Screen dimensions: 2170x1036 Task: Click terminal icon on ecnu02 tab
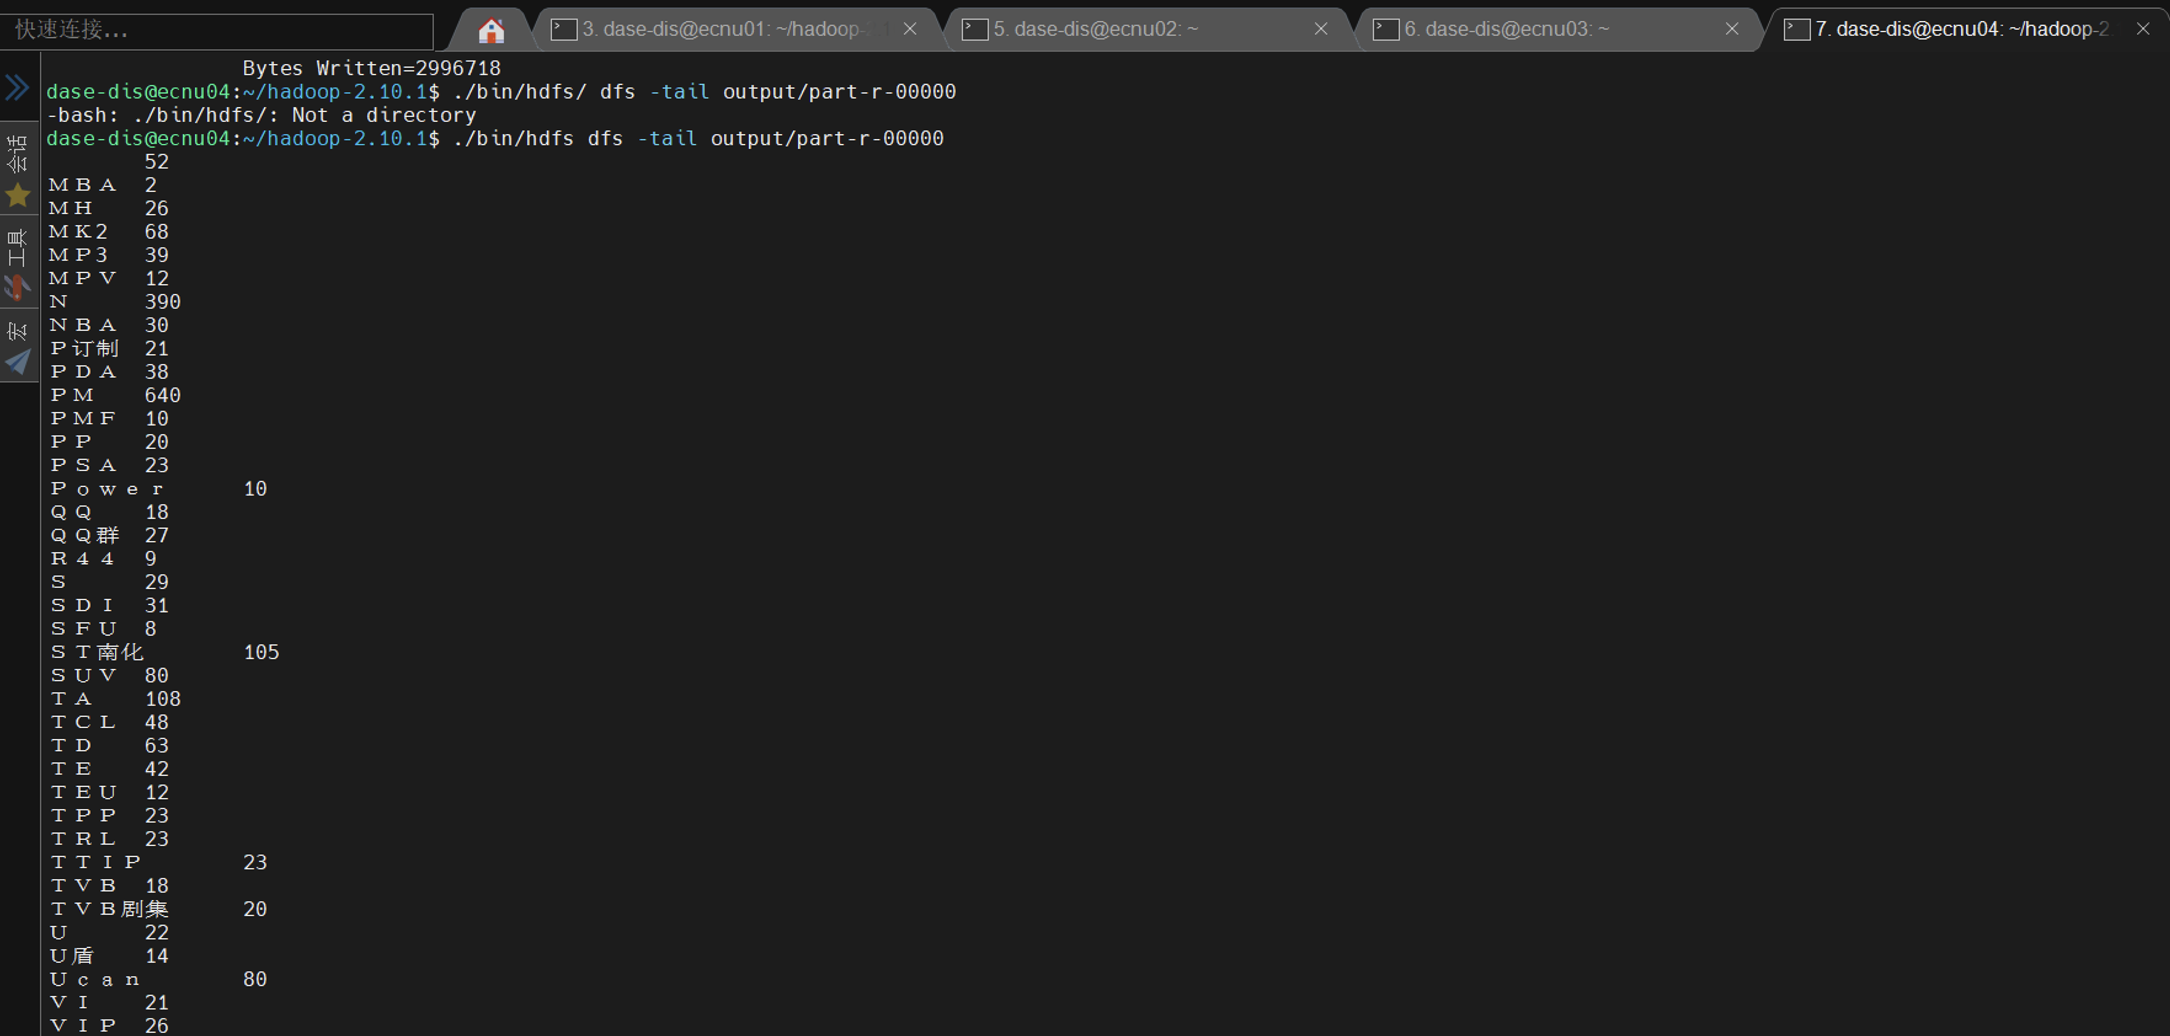[x=975, y=29]
